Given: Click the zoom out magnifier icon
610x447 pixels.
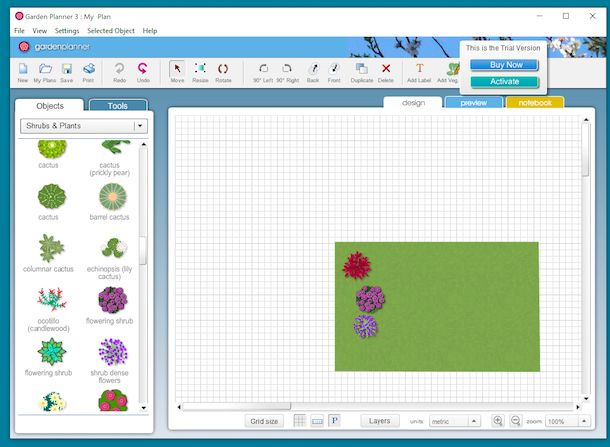Looking at the screenshot, I should pyautogui.click(x=515, y=421).
